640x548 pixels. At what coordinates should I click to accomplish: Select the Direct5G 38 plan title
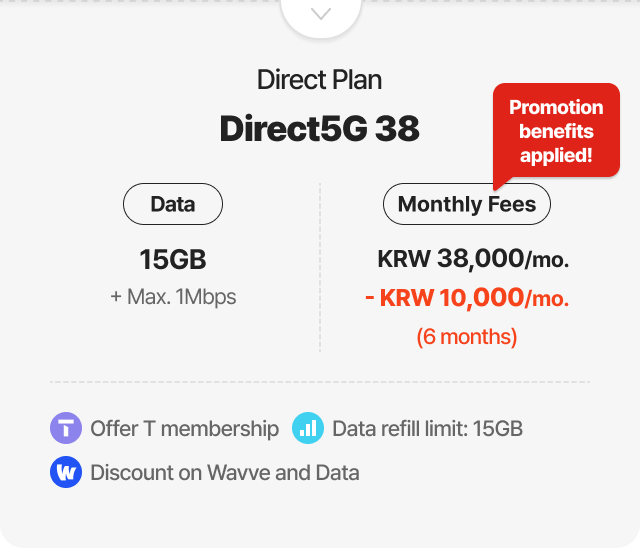point(320,129)
